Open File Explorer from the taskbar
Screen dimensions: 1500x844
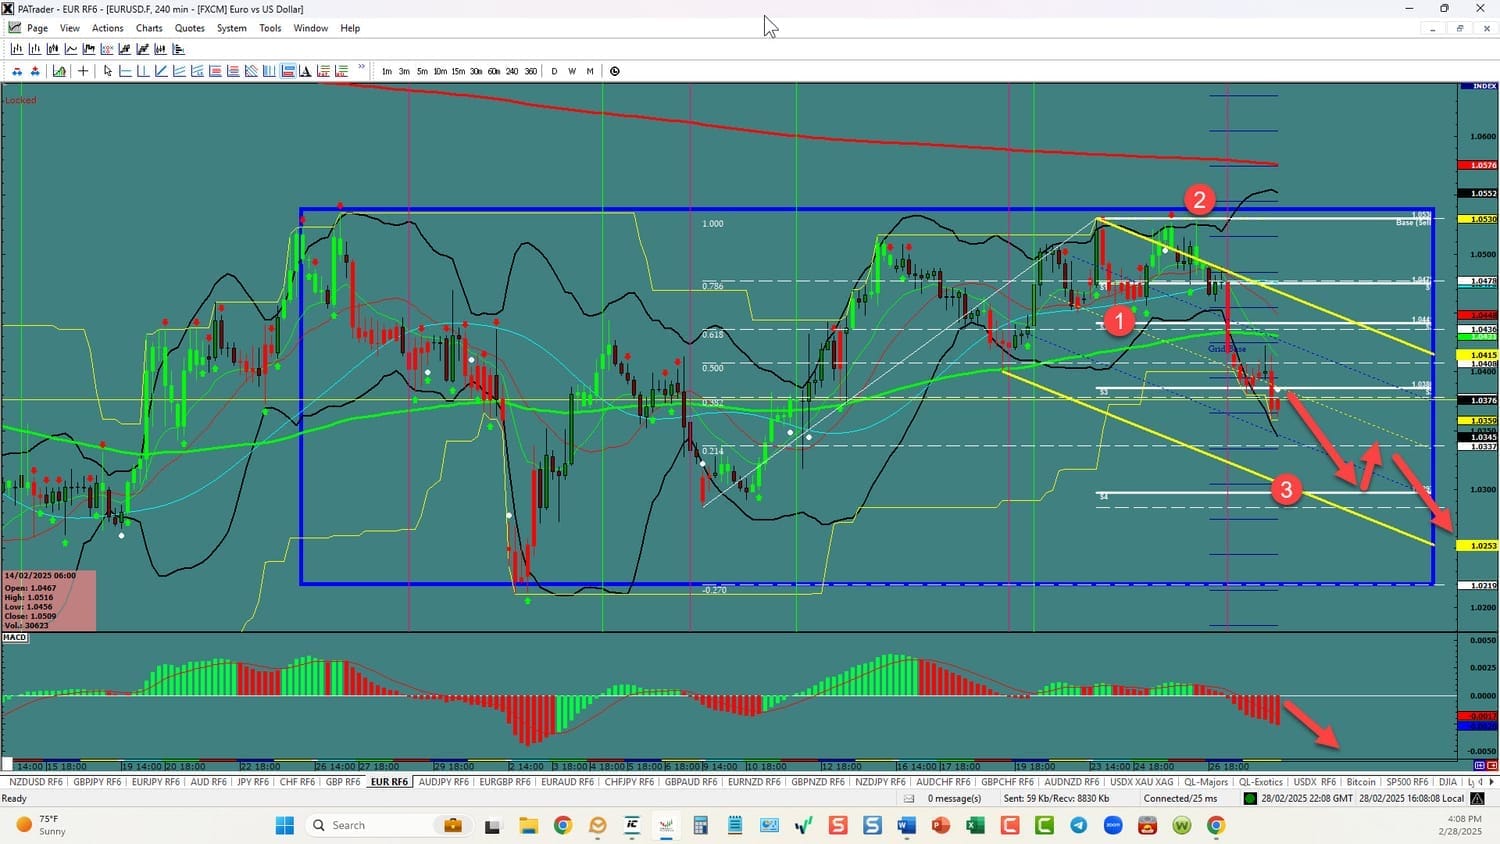pyautogui.click(x=528, y=825)
